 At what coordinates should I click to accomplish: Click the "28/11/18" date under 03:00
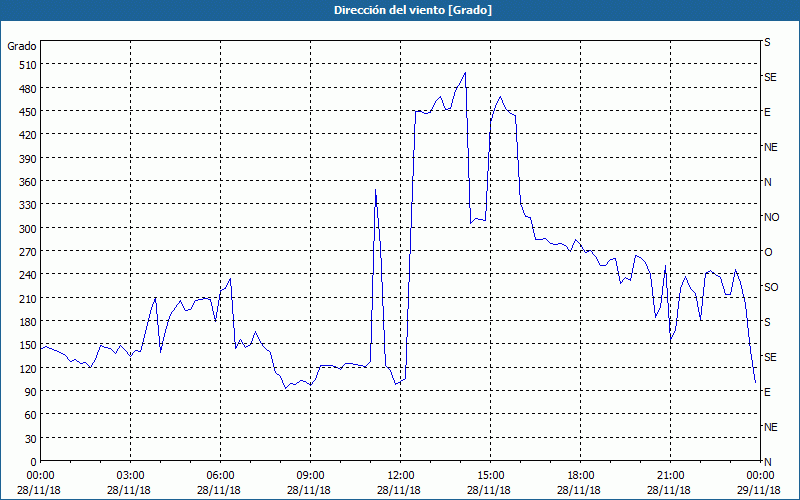click(129, 490)
